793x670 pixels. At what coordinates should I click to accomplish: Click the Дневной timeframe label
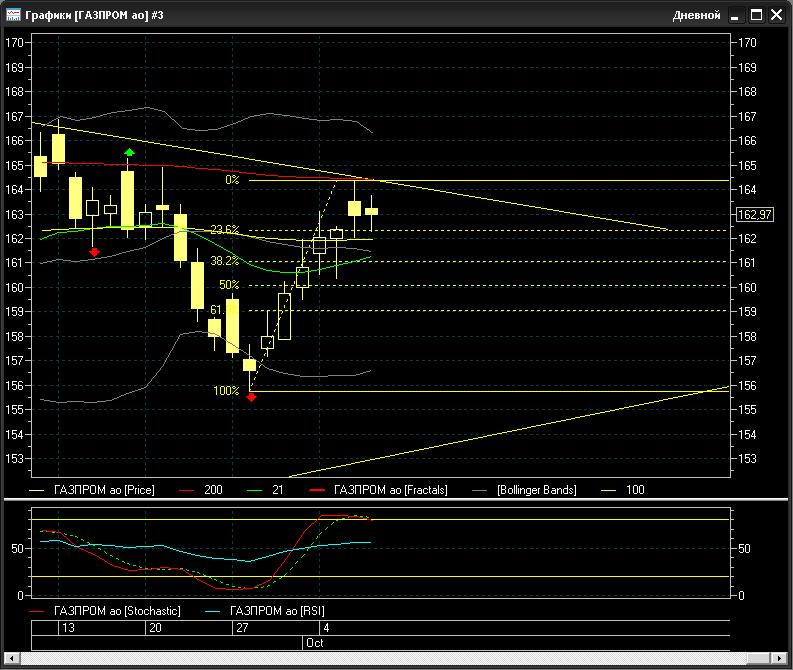[x=696, y=15]
